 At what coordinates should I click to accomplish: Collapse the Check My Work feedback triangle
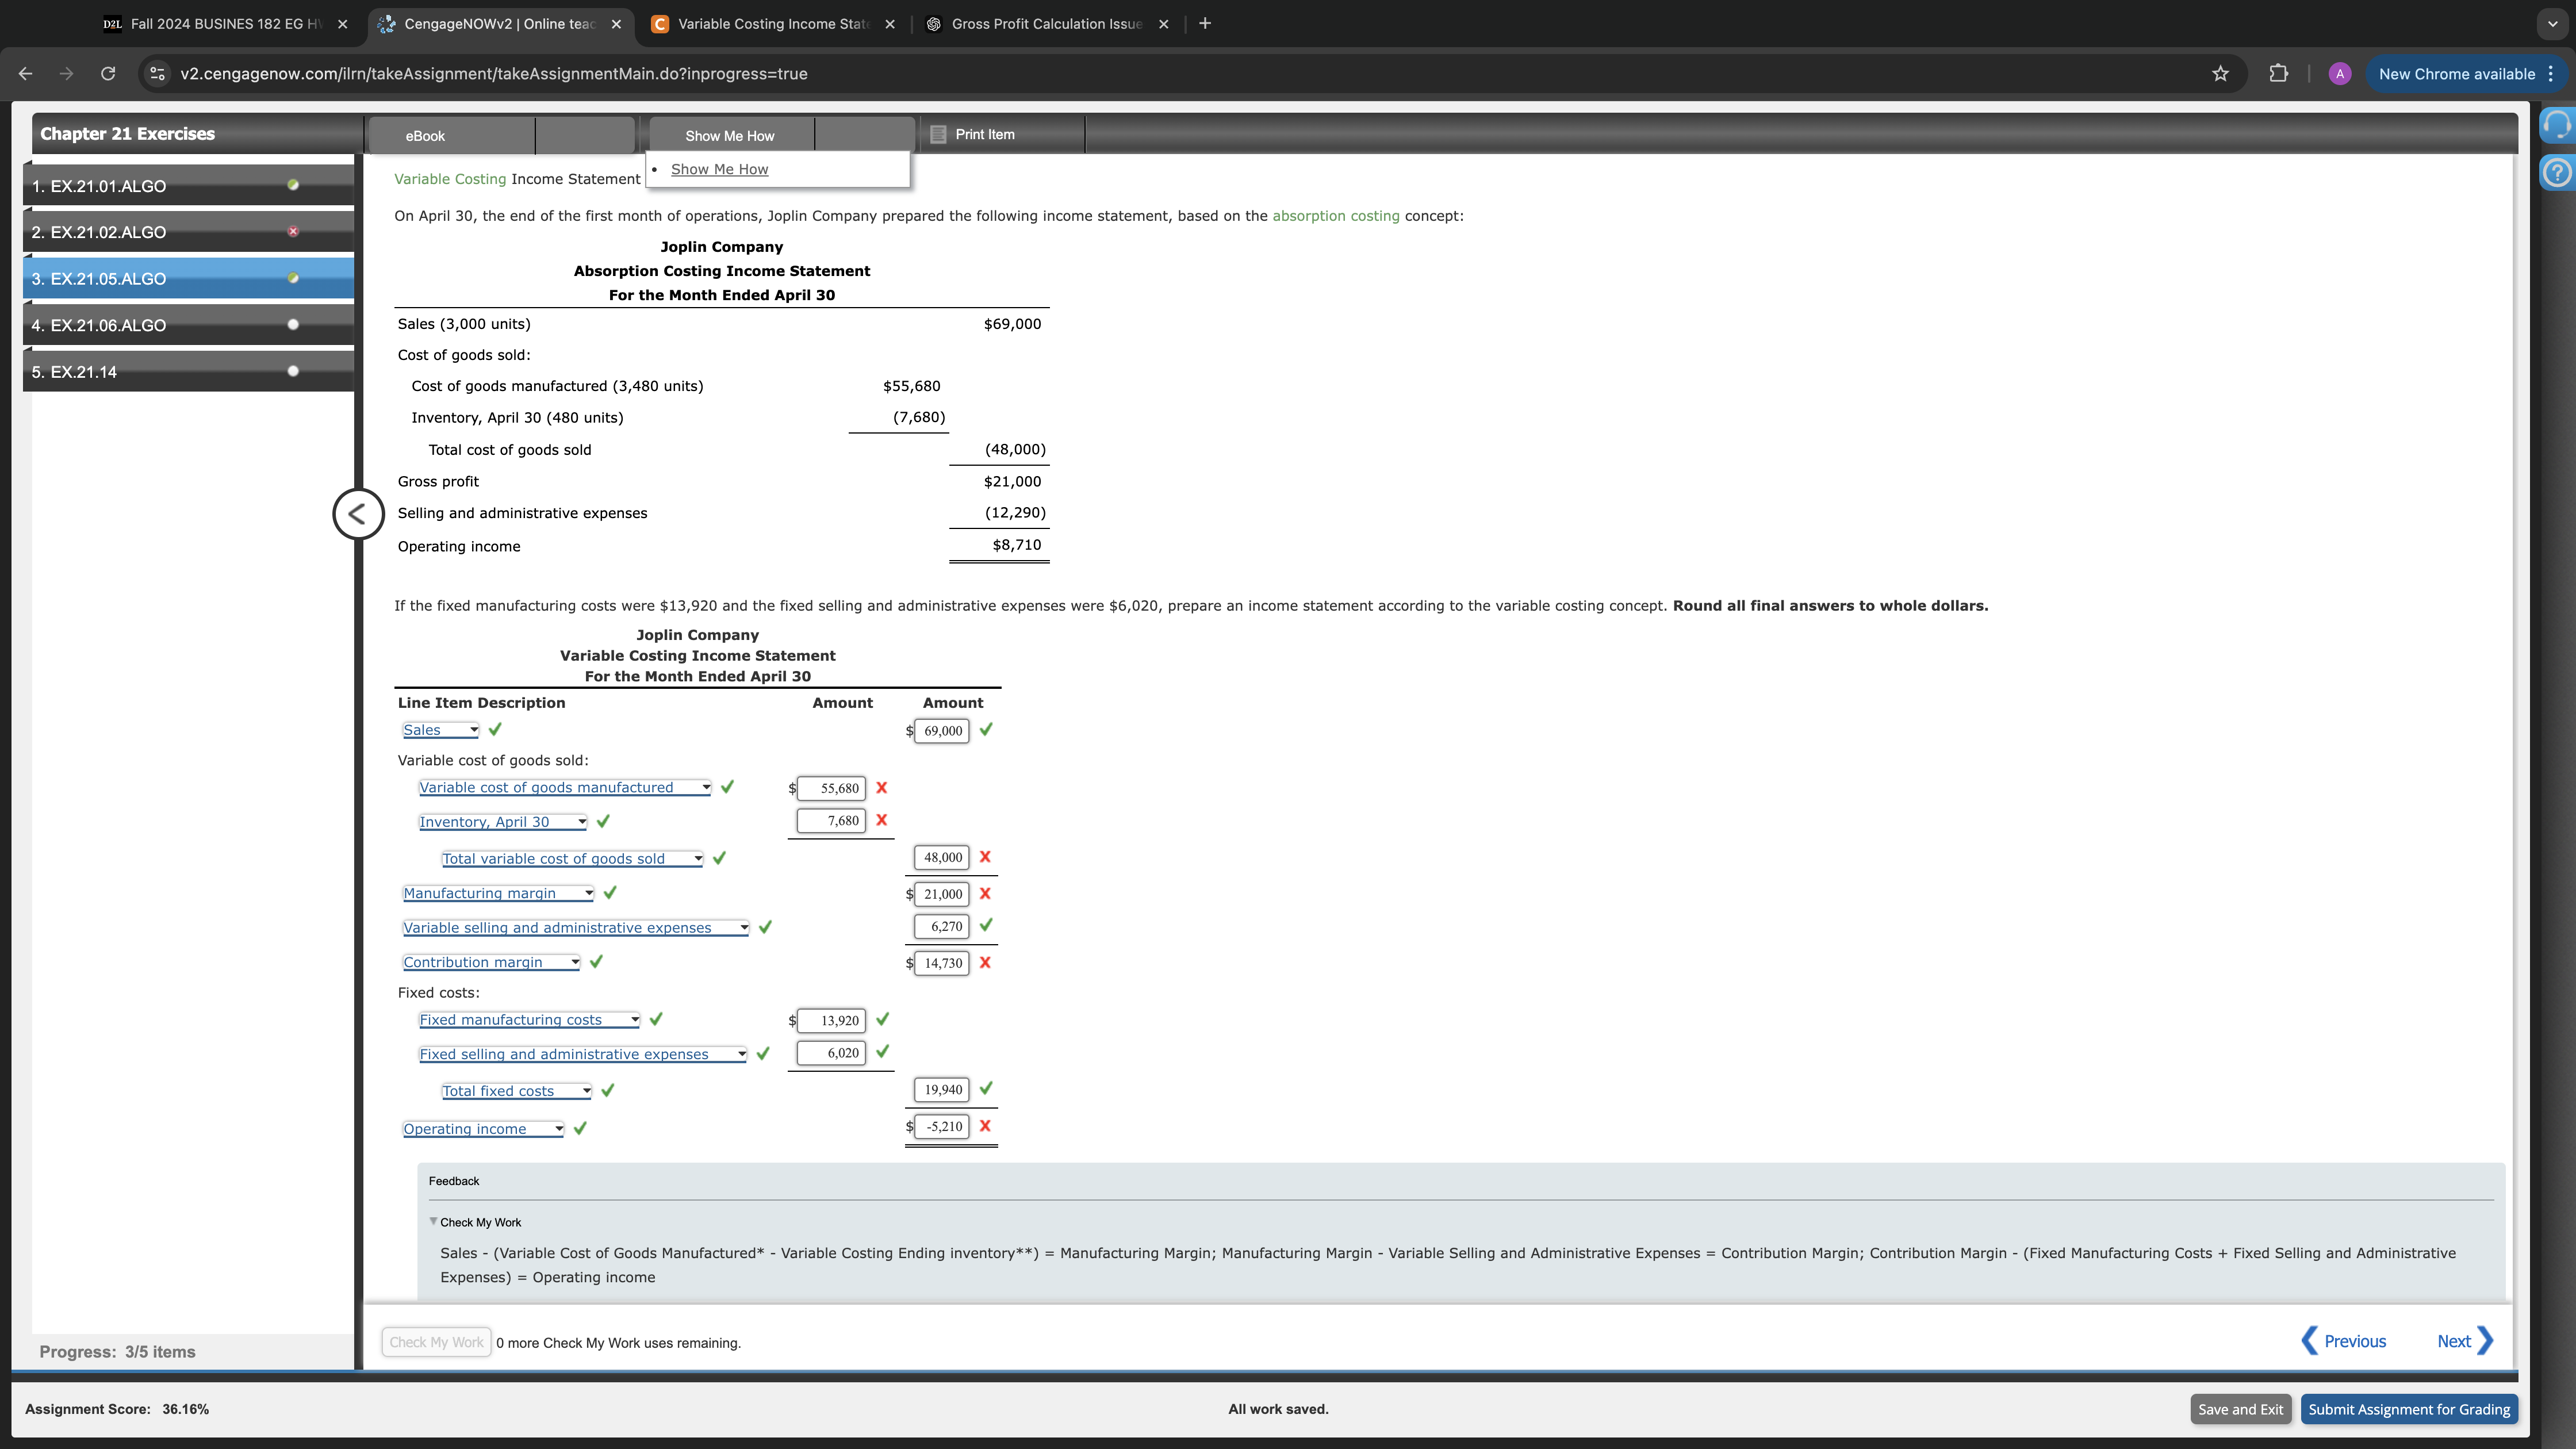[433, 1221]
